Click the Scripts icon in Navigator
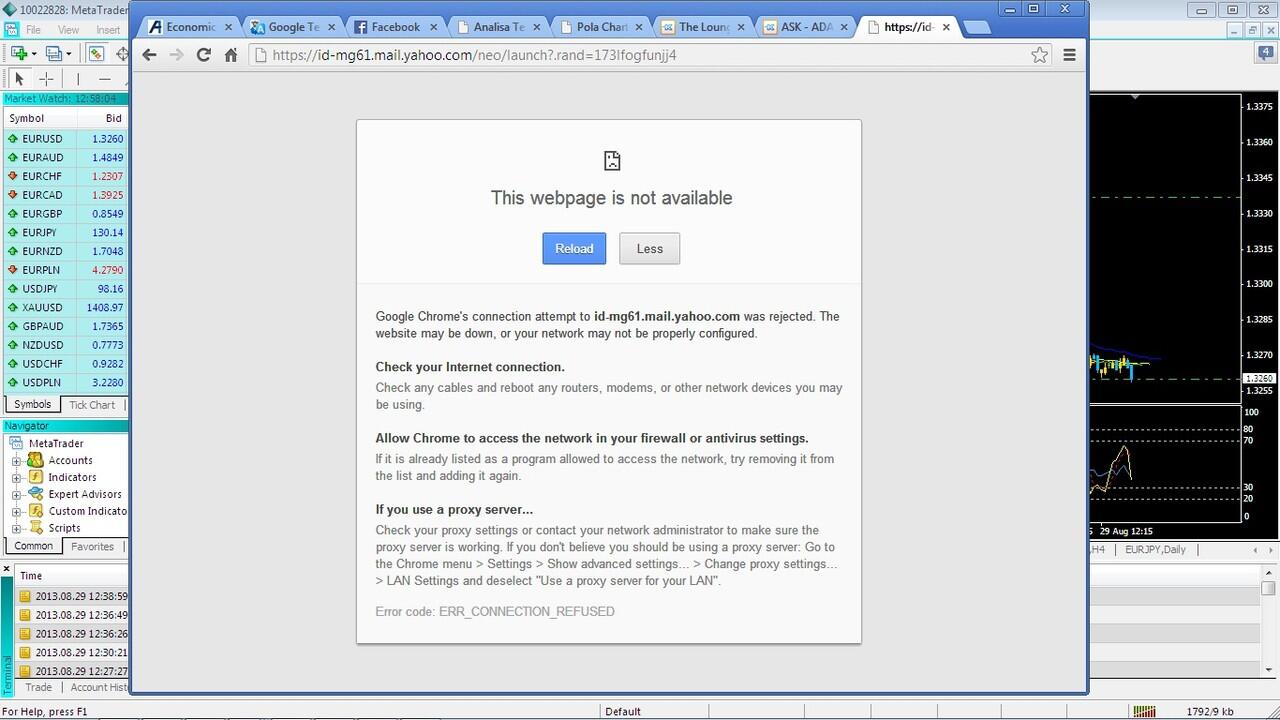 35,528
